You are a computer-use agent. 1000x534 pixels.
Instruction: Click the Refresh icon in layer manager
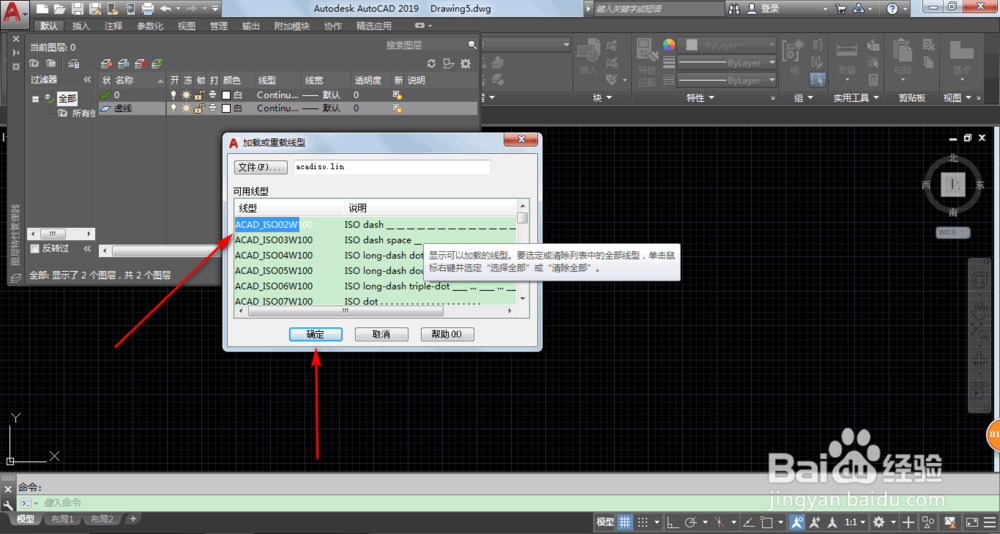coord(432,64)
